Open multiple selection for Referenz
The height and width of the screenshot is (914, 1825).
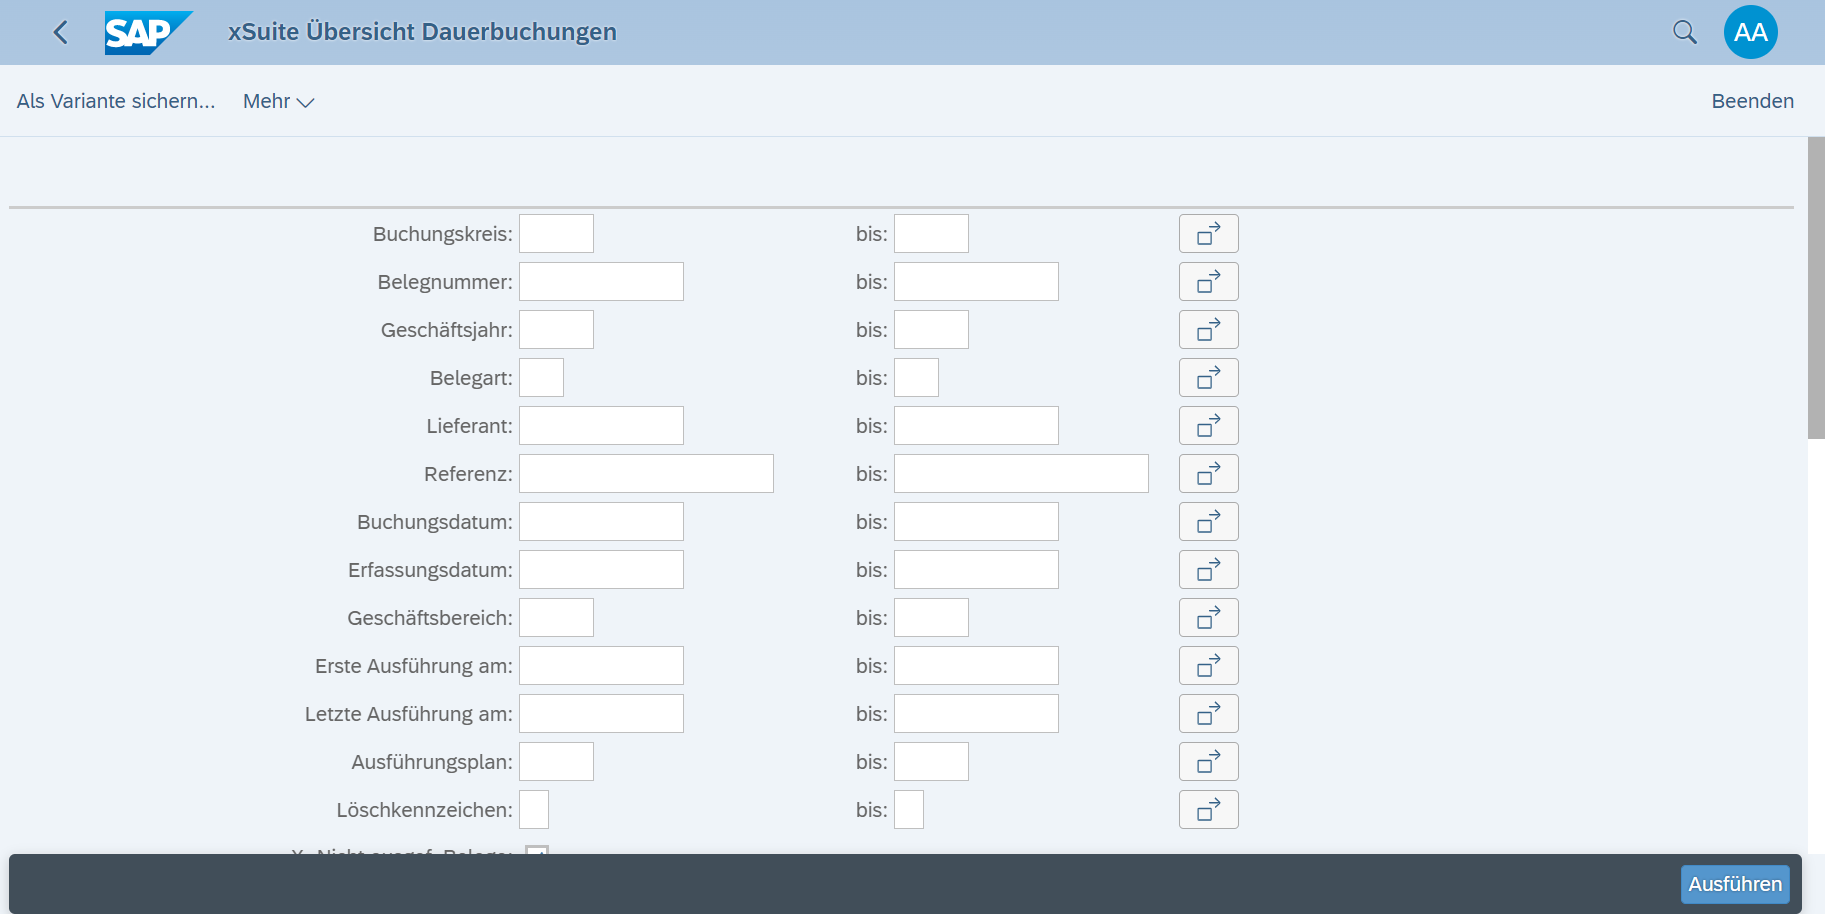1208,474
